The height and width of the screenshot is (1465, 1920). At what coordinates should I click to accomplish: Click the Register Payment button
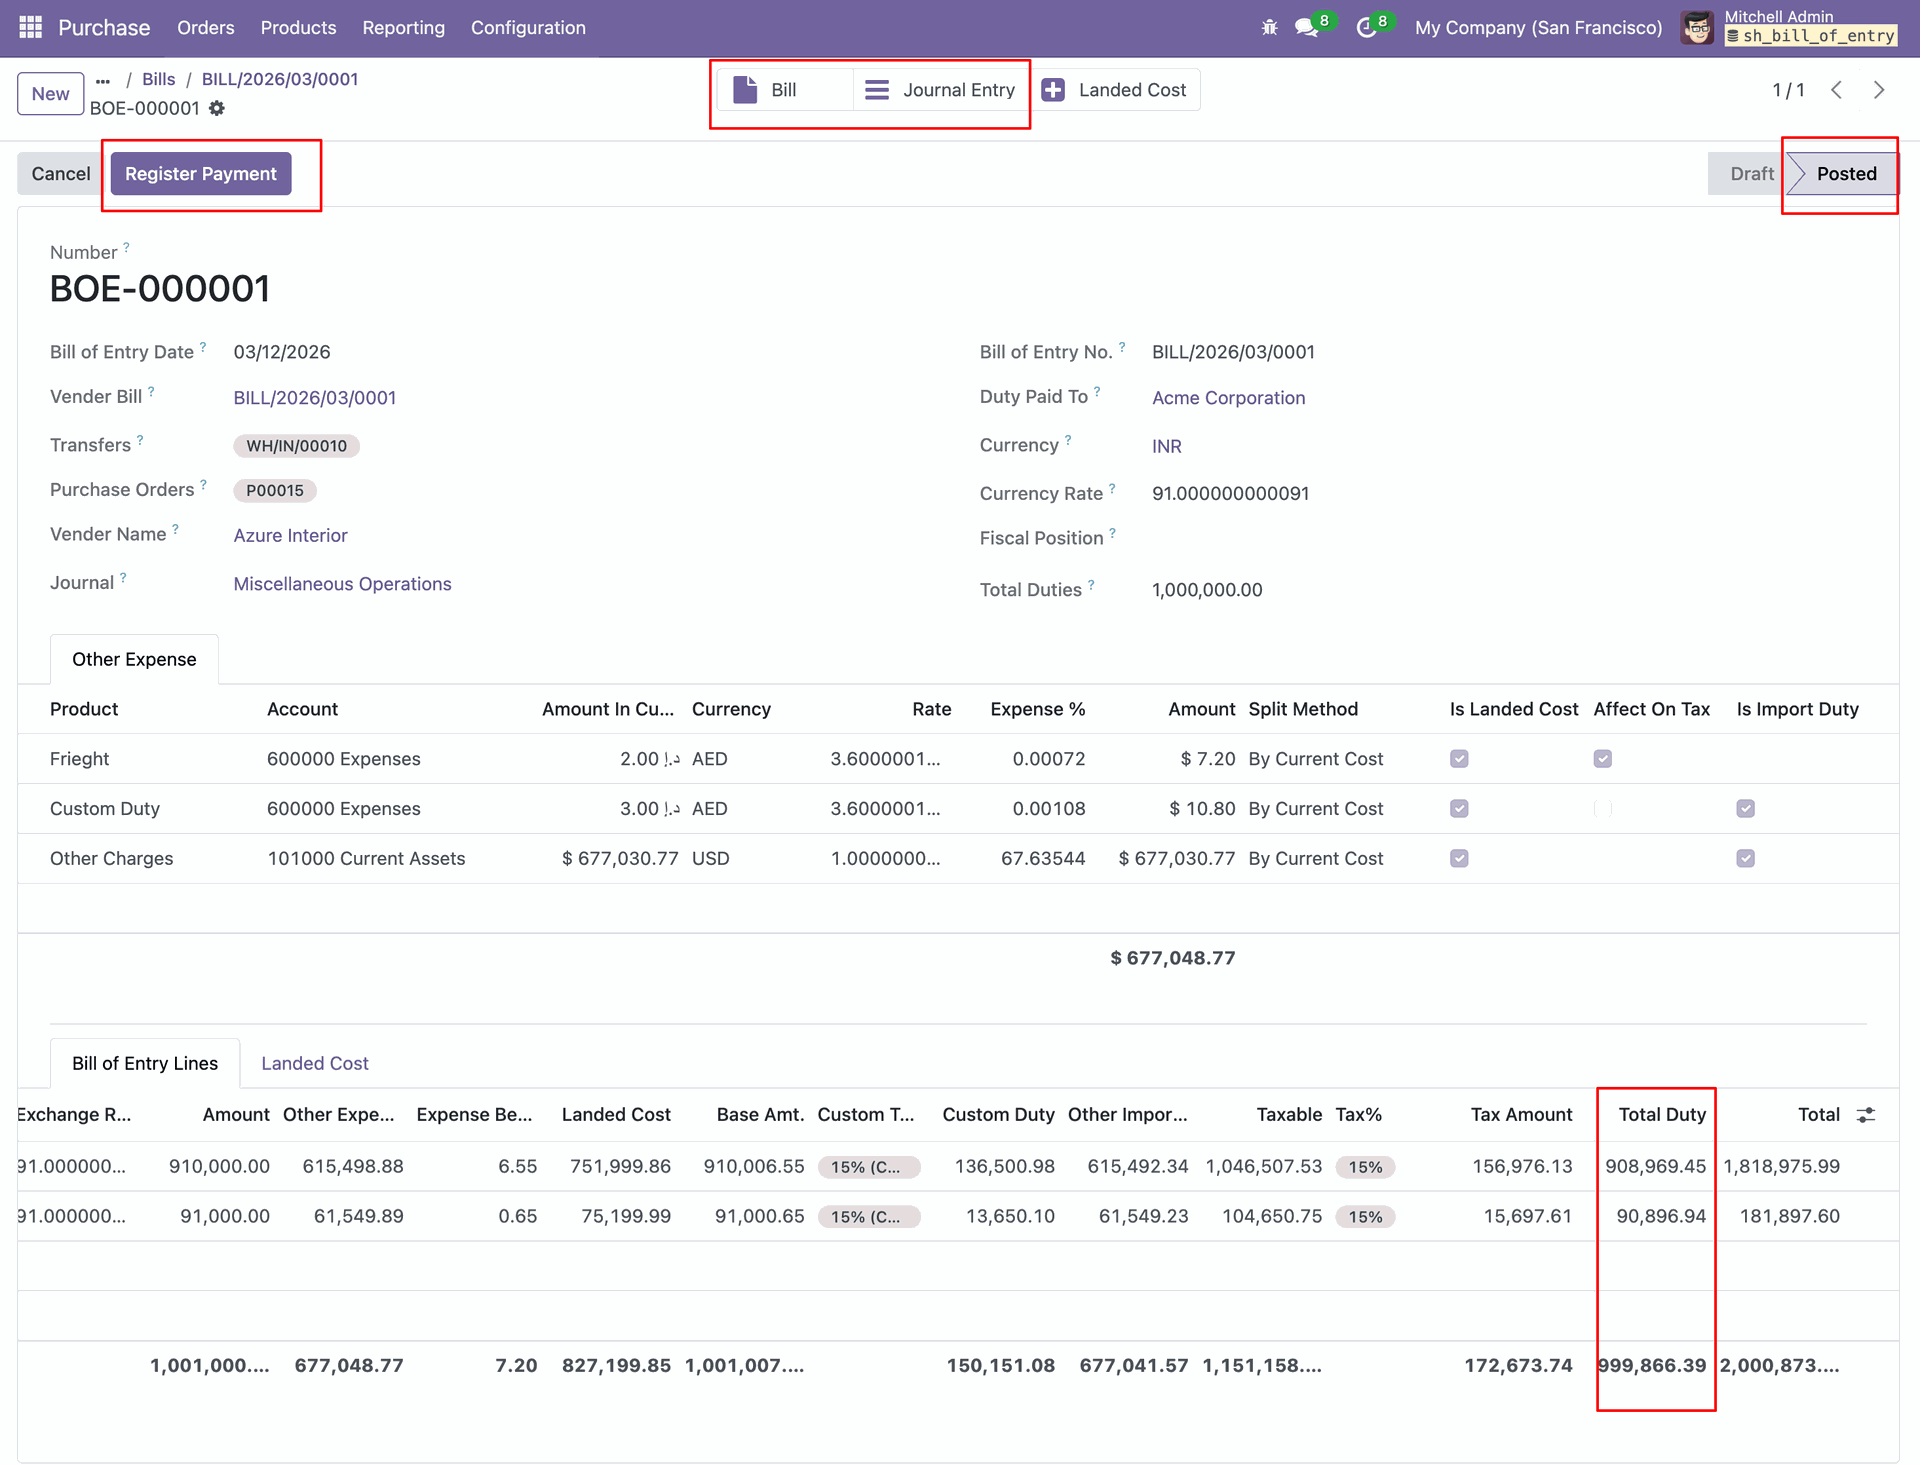point(200,174)
